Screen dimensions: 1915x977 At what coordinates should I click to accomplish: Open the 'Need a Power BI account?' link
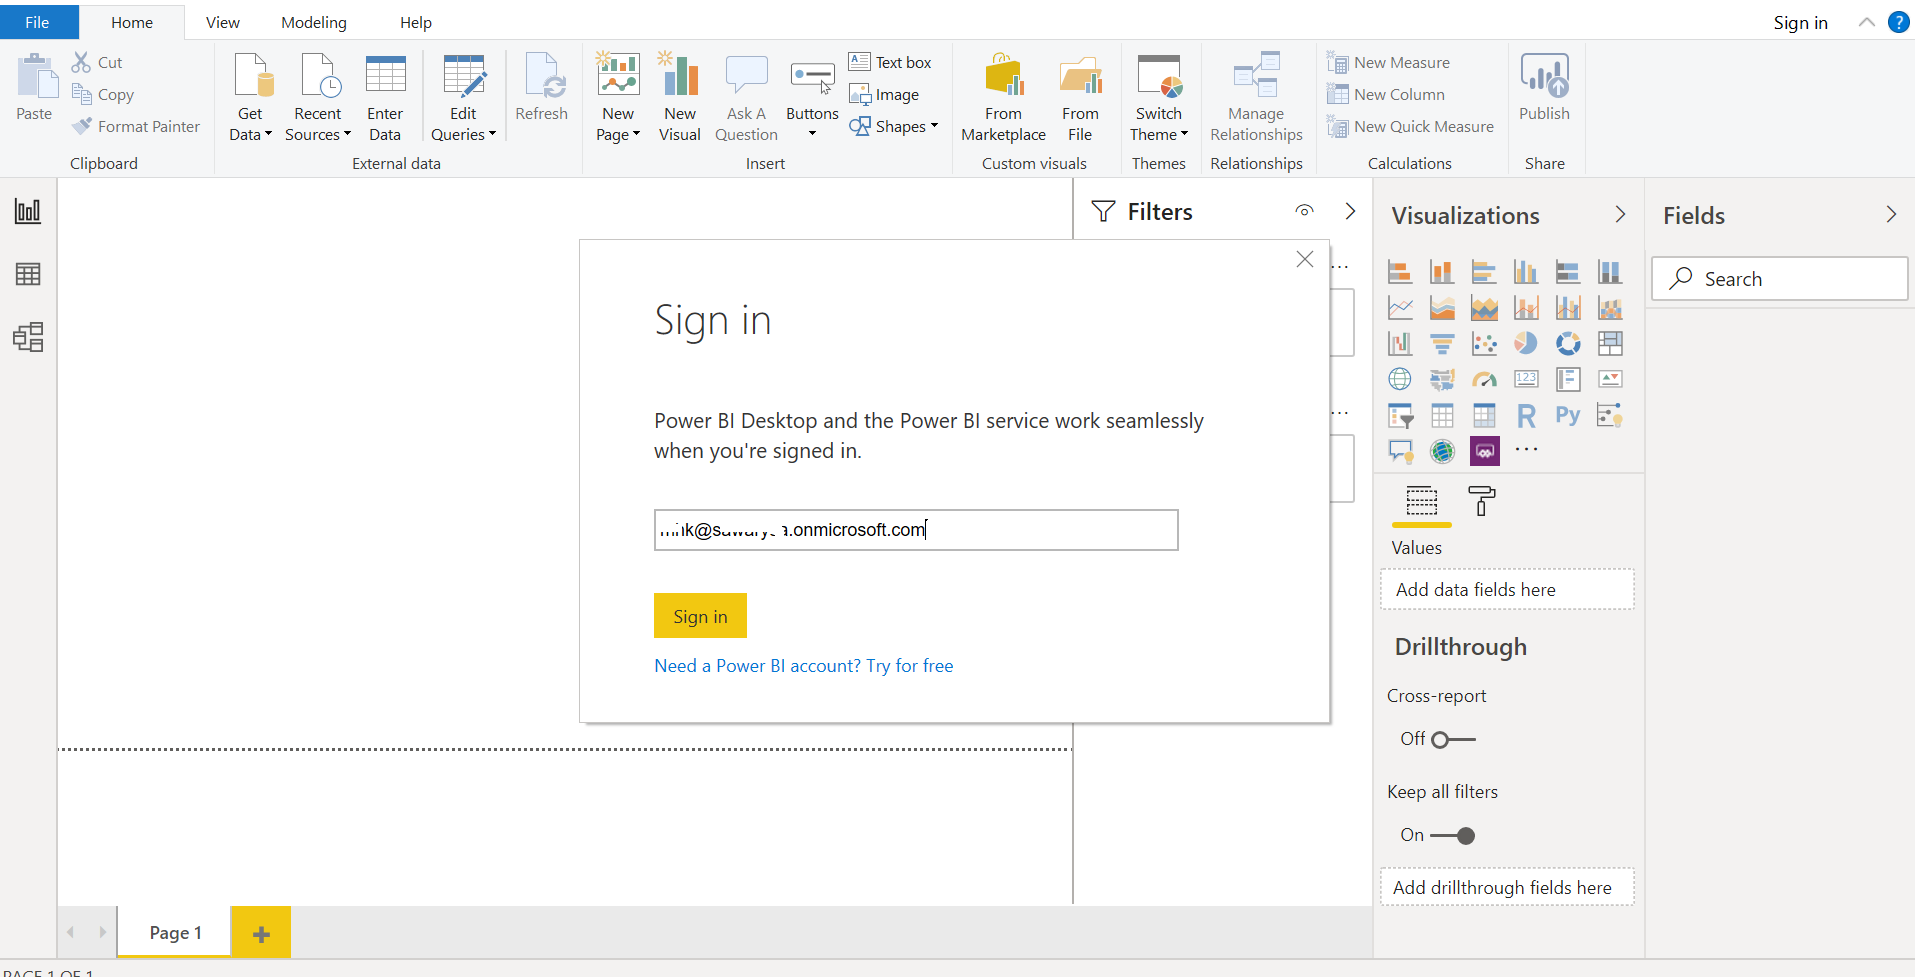[804, 666]
